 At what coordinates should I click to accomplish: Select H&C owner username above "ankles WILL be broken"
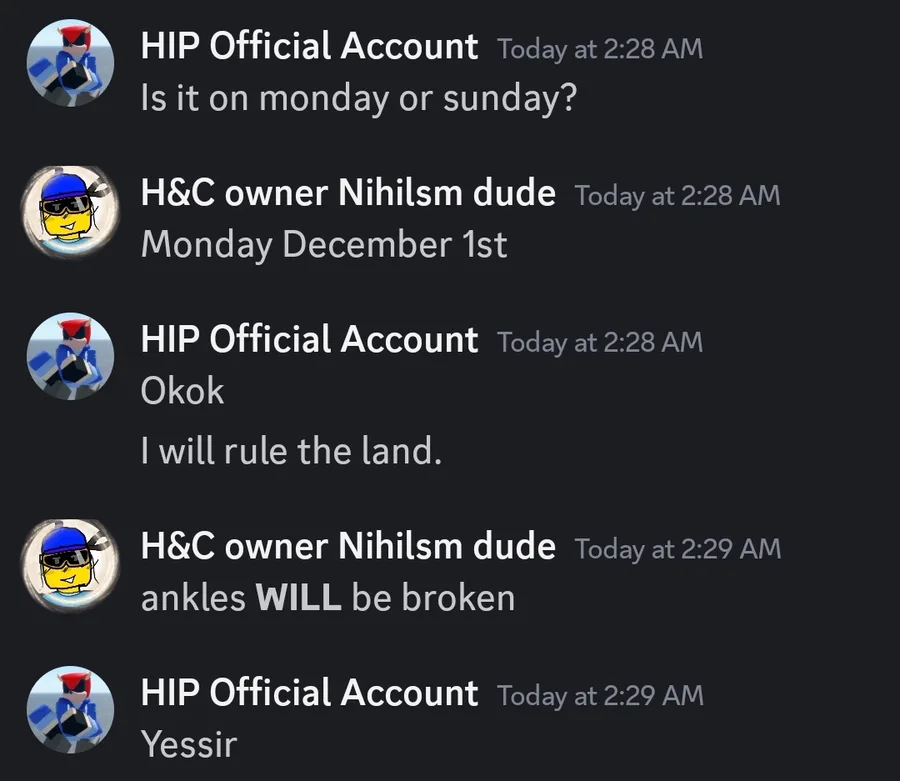(348, 546)
